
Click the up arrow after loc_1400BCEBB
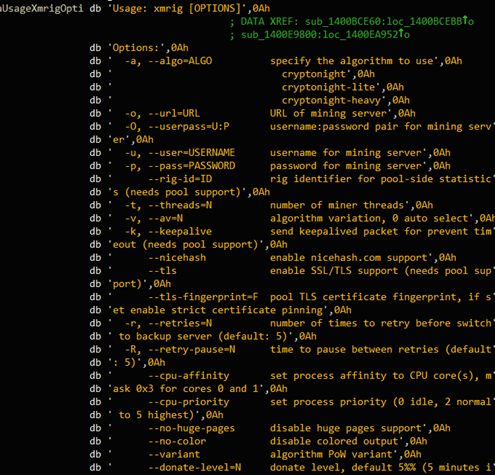tap(465, 21)
